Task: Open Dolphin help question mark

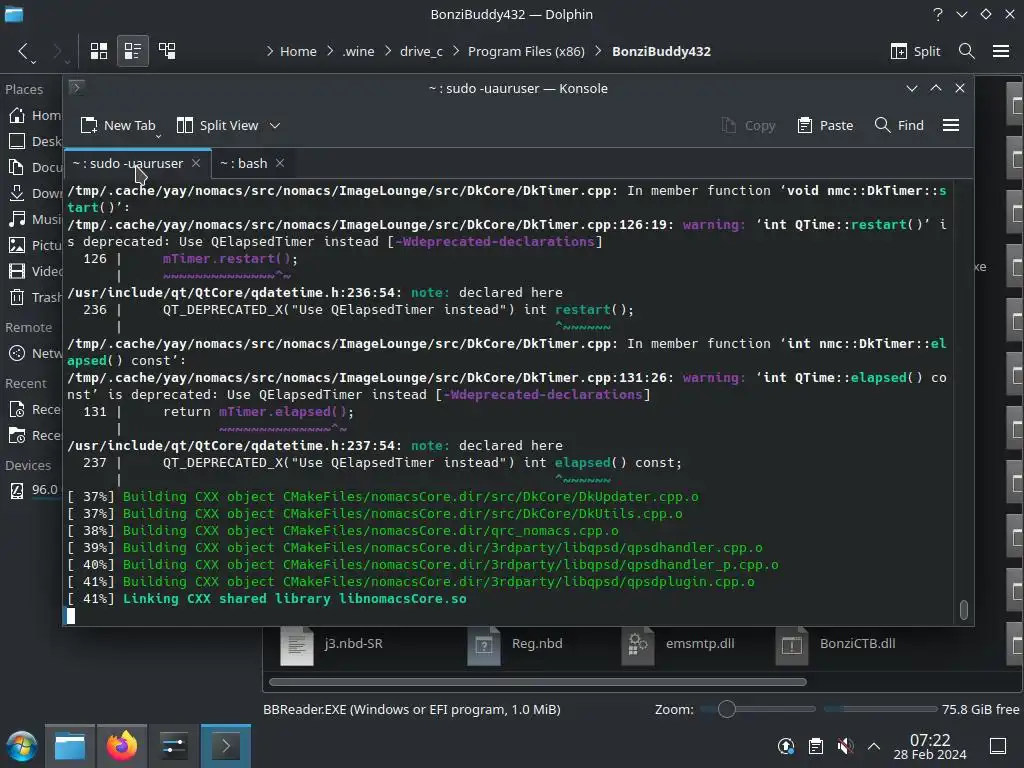Action: pos(938,14)
